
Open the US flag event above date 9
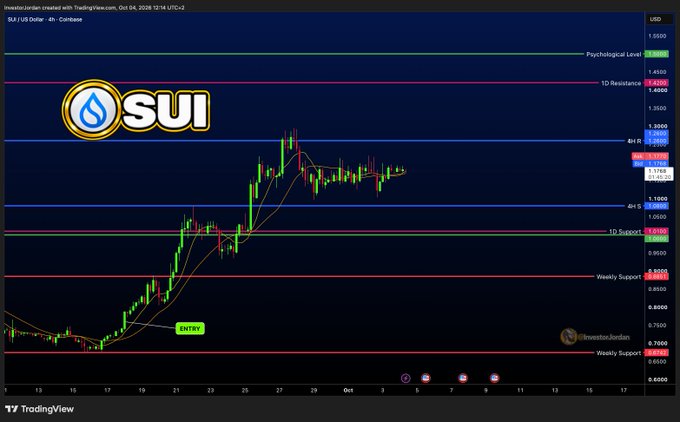(x=494, y=378)
